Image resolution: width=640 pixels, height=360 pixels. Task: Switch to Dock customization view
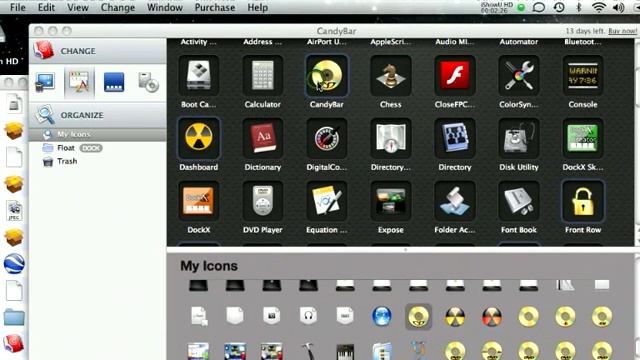point(114,82)
